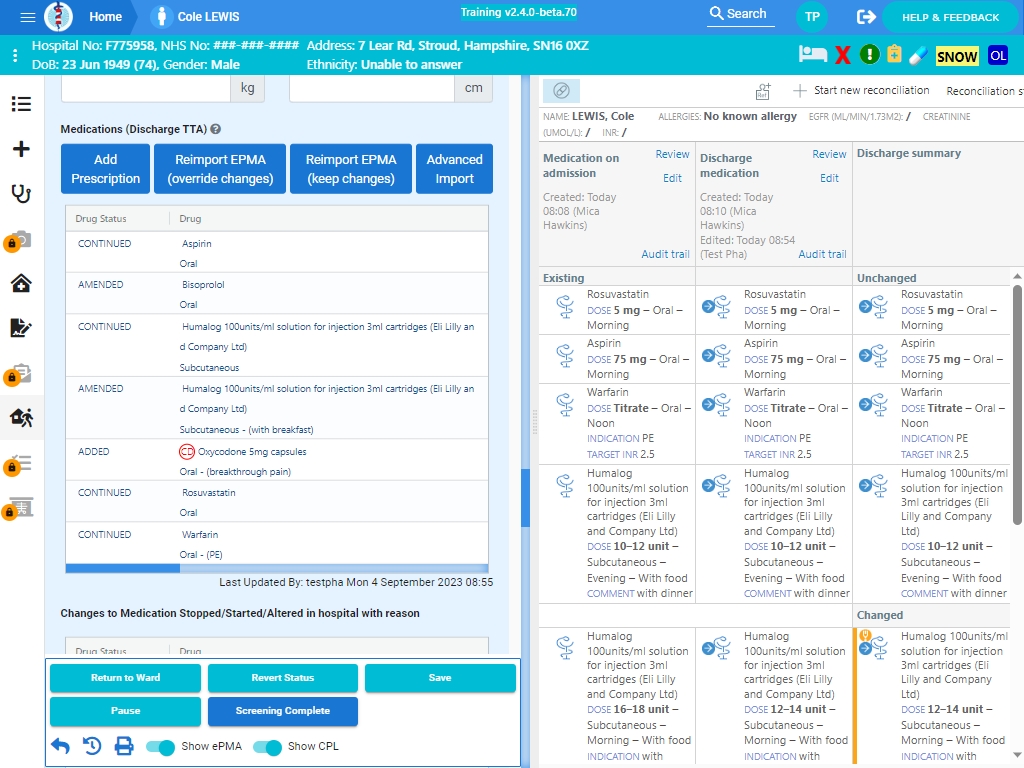
Task: Open the list view sidebar icon
Action: point(21,104)
